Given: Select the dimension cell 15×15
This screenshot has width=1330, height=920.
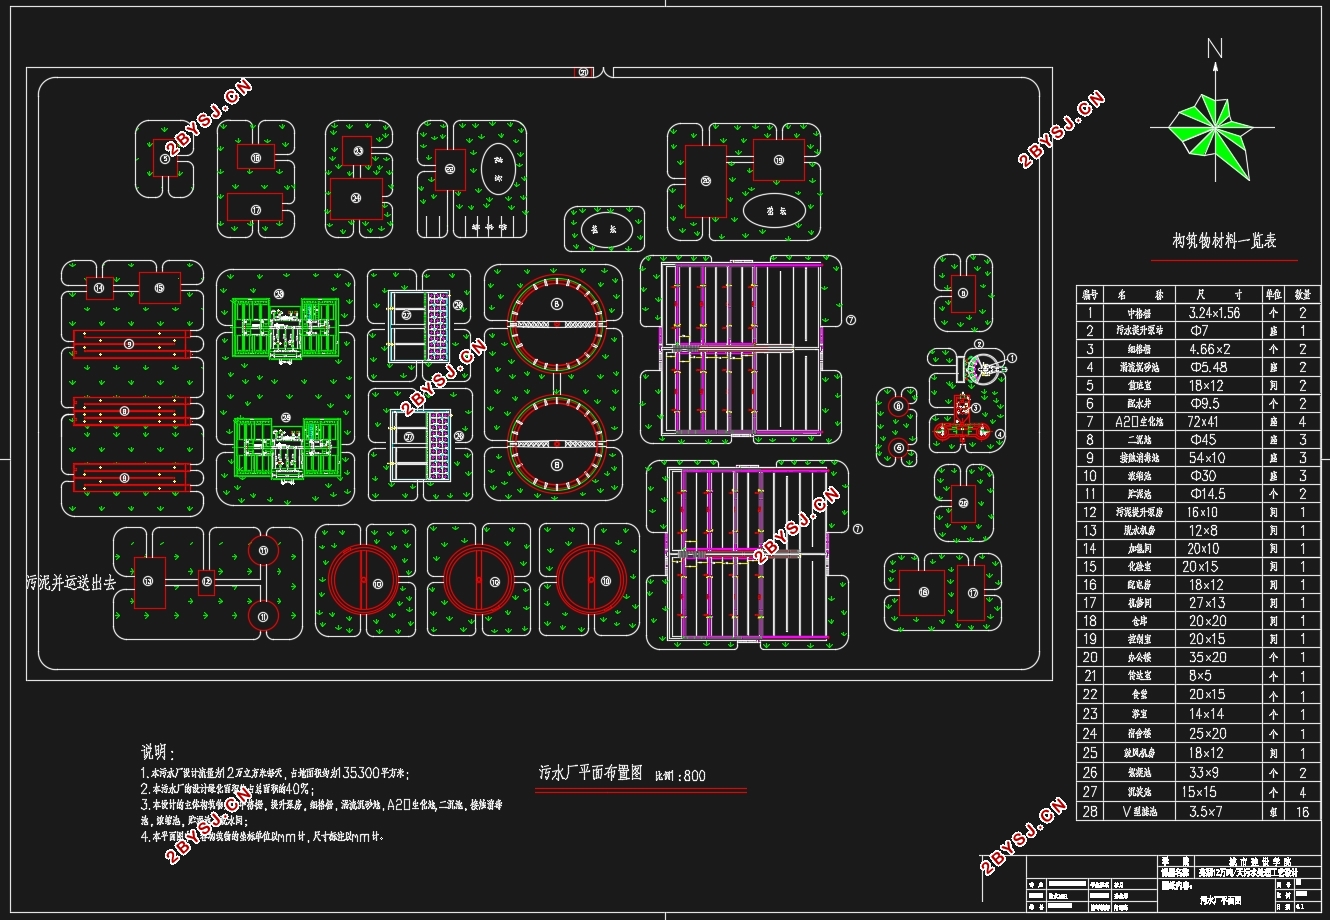Looking at the screenshot, I should (1200, 791).
